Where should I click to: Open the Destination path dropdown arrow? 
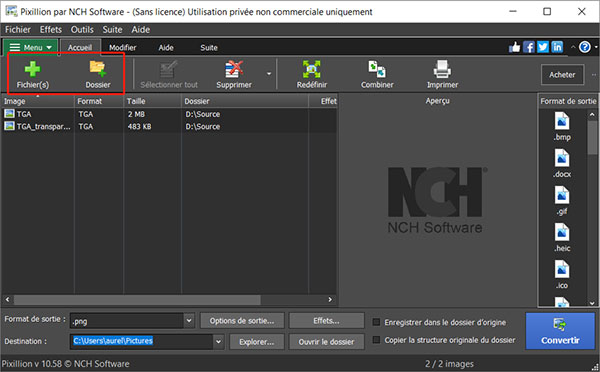[x=218, y=341]
